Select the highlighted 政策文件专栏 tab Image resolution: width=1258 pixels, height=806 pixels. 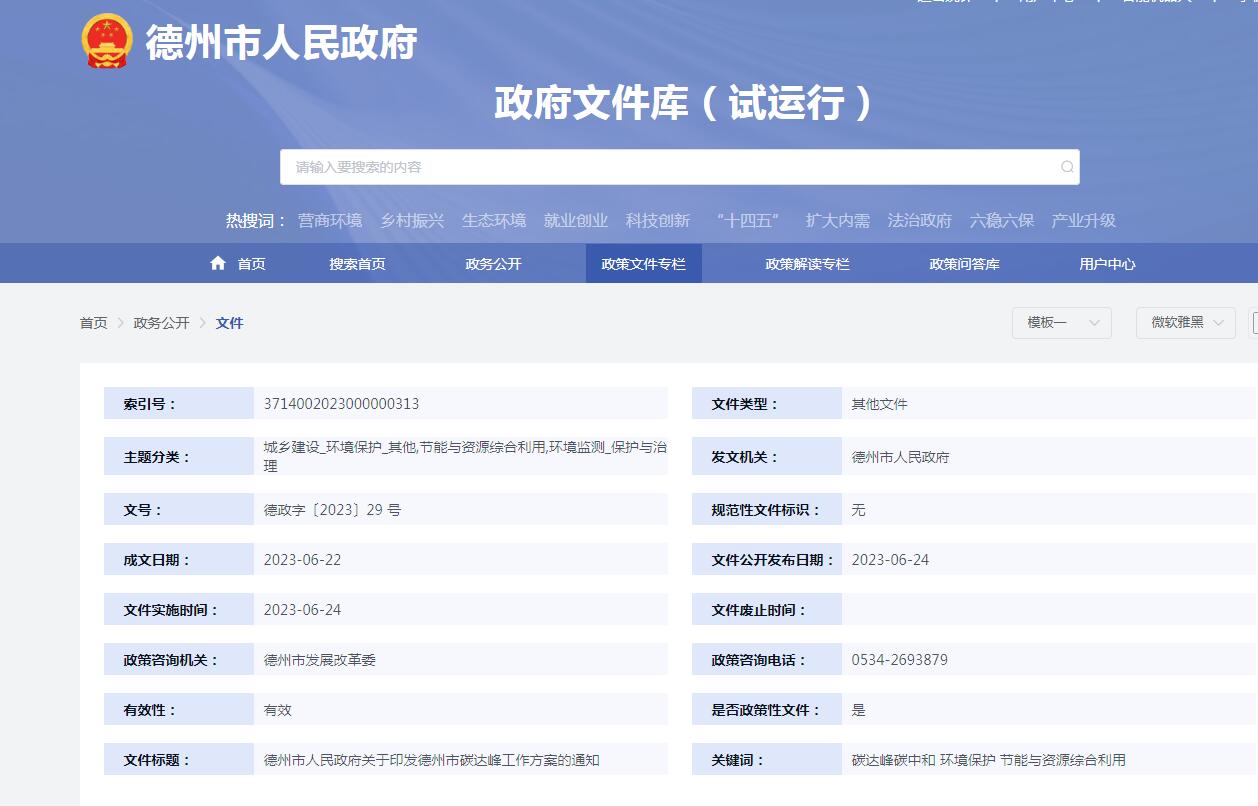pos(643,263)
